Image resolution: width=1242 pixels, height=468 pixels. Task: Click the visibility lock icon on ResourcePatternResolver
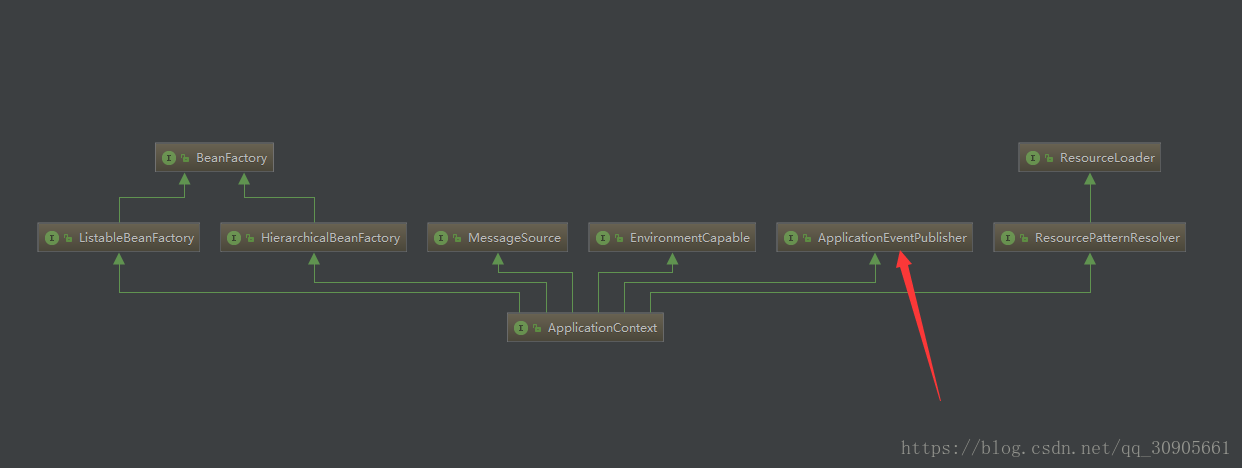1025,239
